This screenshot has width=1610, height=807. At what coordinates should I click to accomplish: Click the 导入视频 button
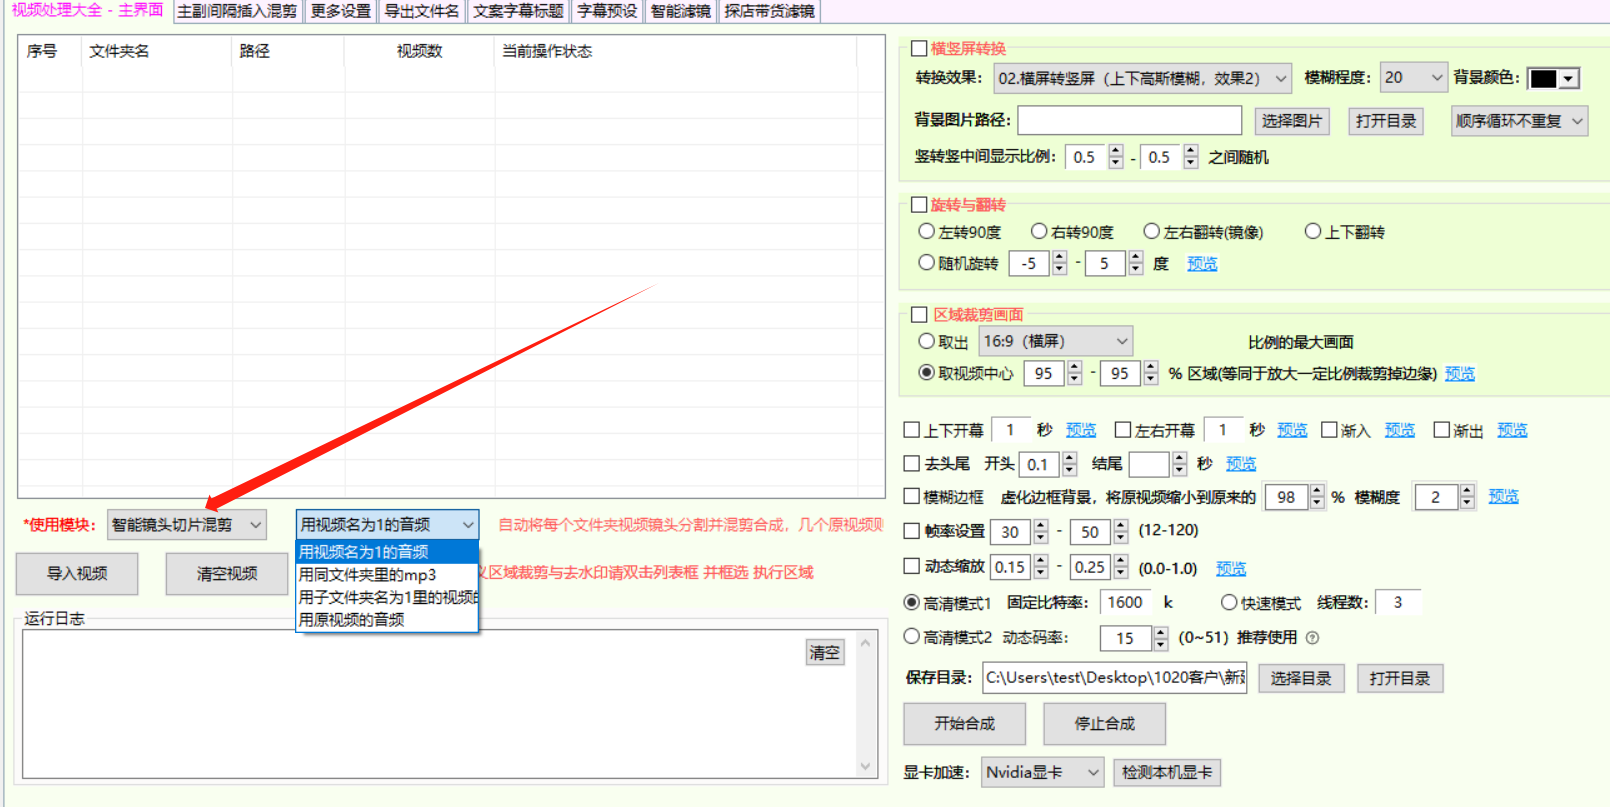[77, 573]
